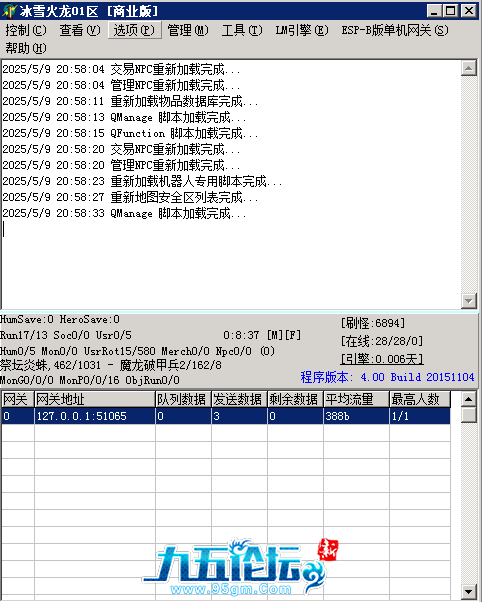Click the 发送数据 column header
Viewport: 482px width, 602px height.
(239, 399)
